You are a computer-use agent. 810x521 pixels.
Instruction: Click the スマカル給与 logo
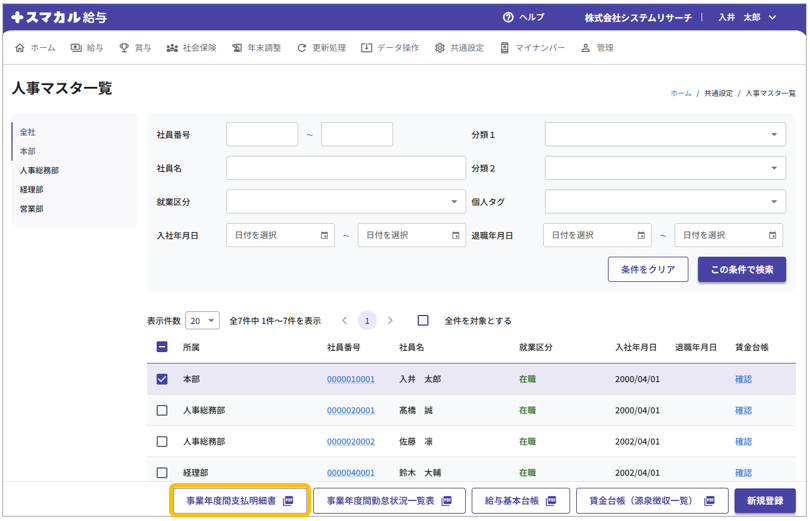pyautogui.click(x=59, y=17)
